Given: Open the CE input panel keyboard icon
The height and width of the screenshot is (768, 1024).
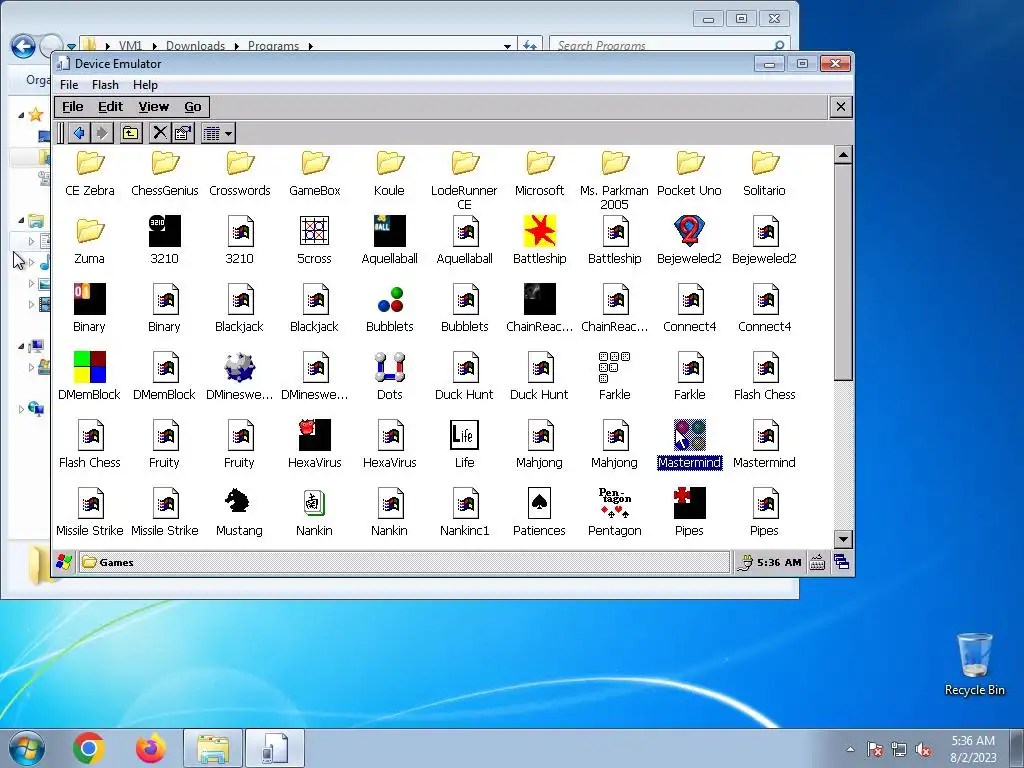Looking at the screenshot, I should click(x=817, y=562).
